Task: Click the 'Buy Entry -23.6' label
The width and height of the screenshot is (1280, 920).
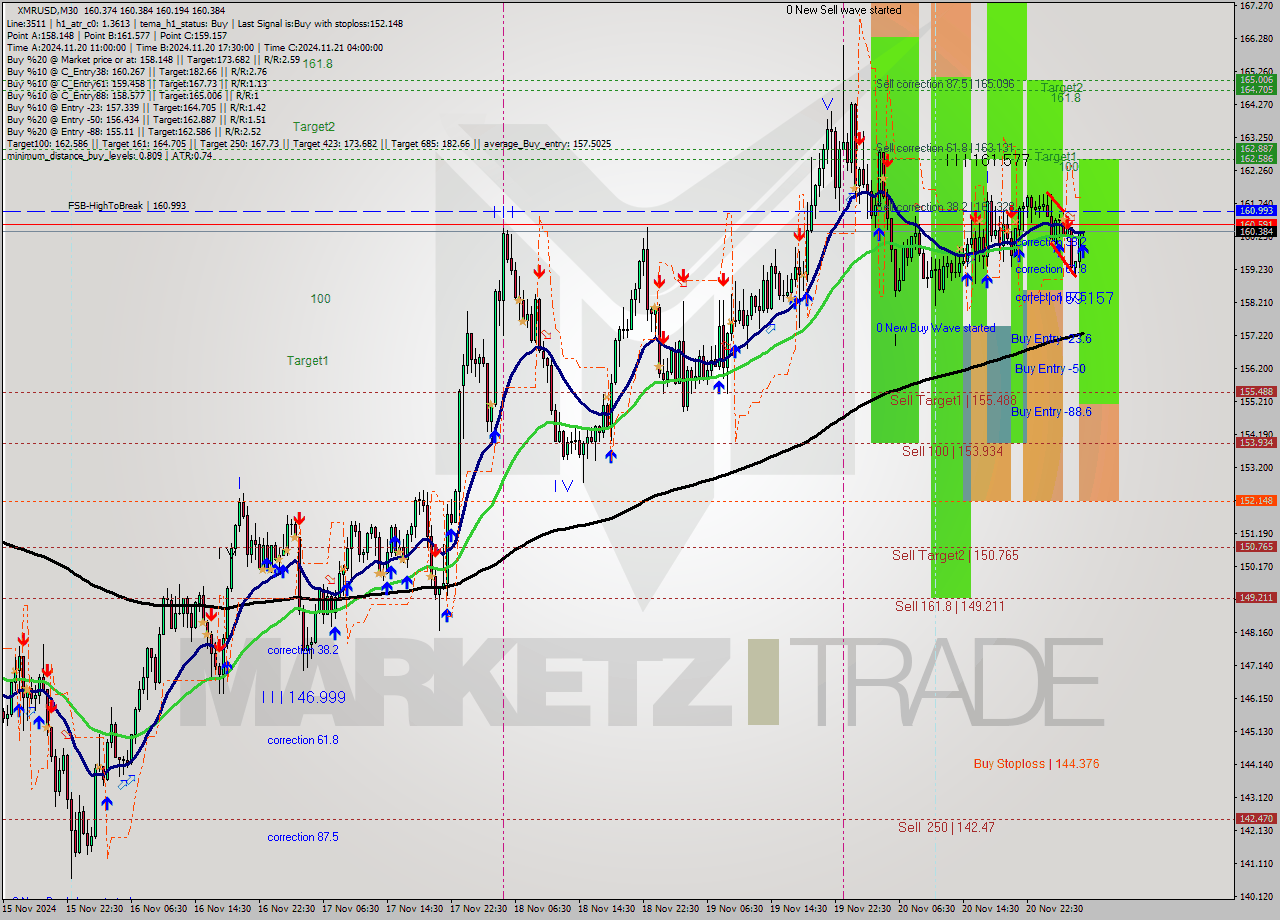Action: point(1051,339)
